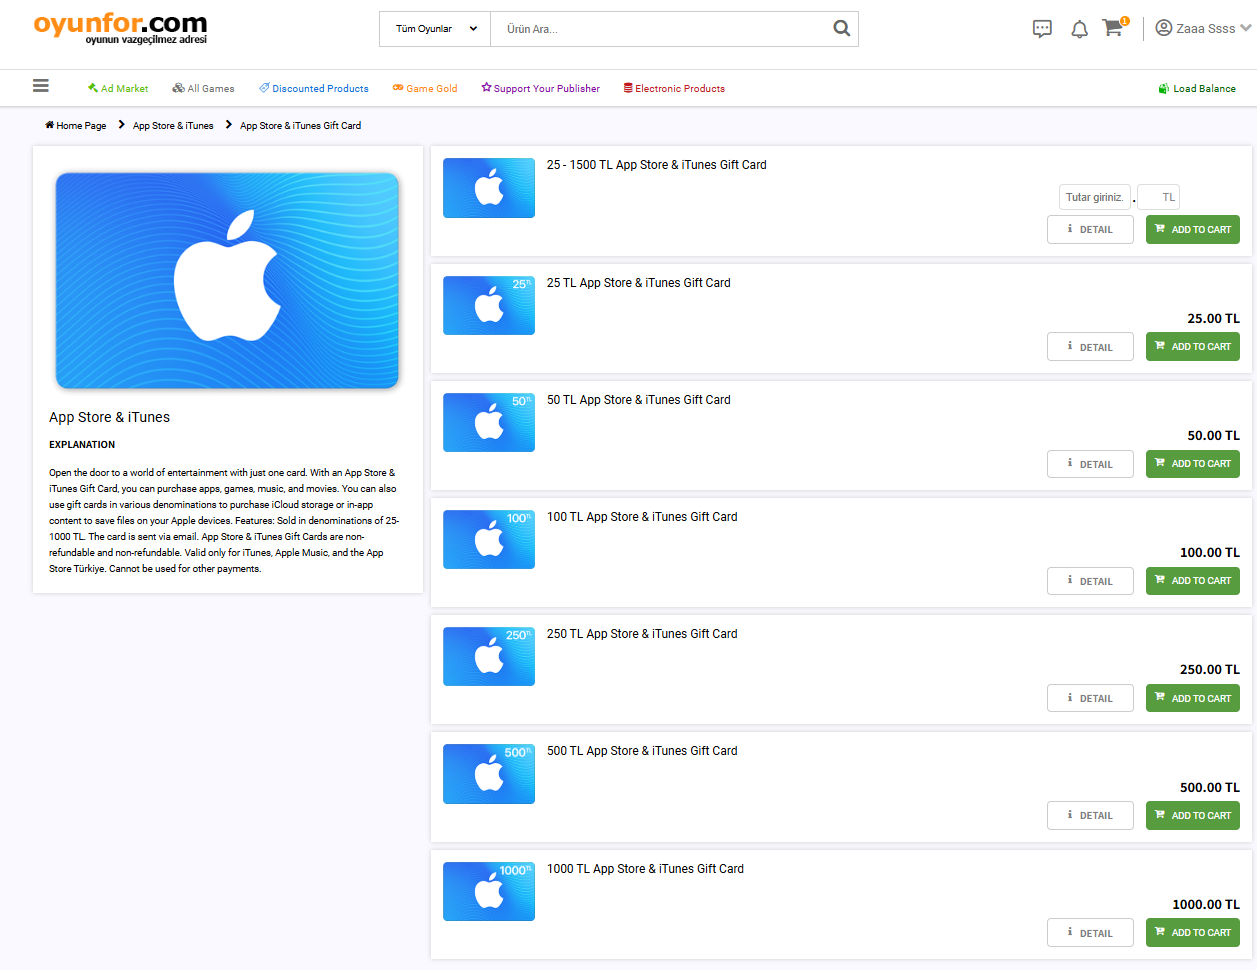Add 25 TL gift card to cart
1257x970 pixels.
click(1193, 347)
